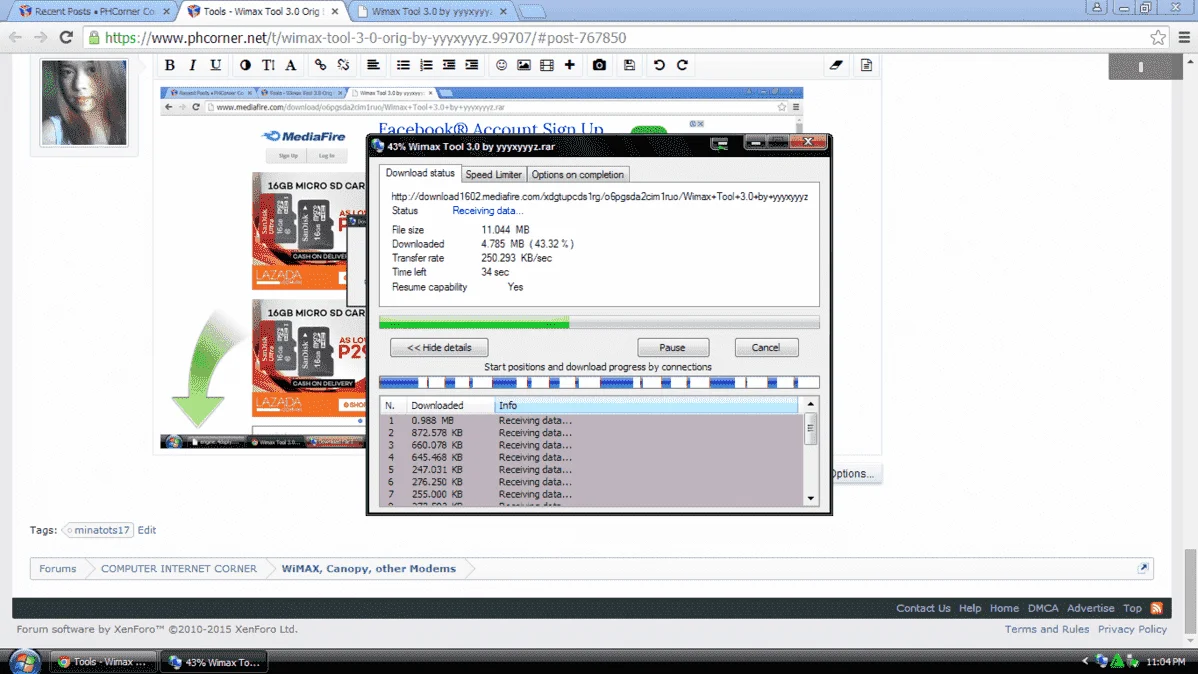1198x674 pixels.
Task: Open the text color picker
Action: pos(244,65)
